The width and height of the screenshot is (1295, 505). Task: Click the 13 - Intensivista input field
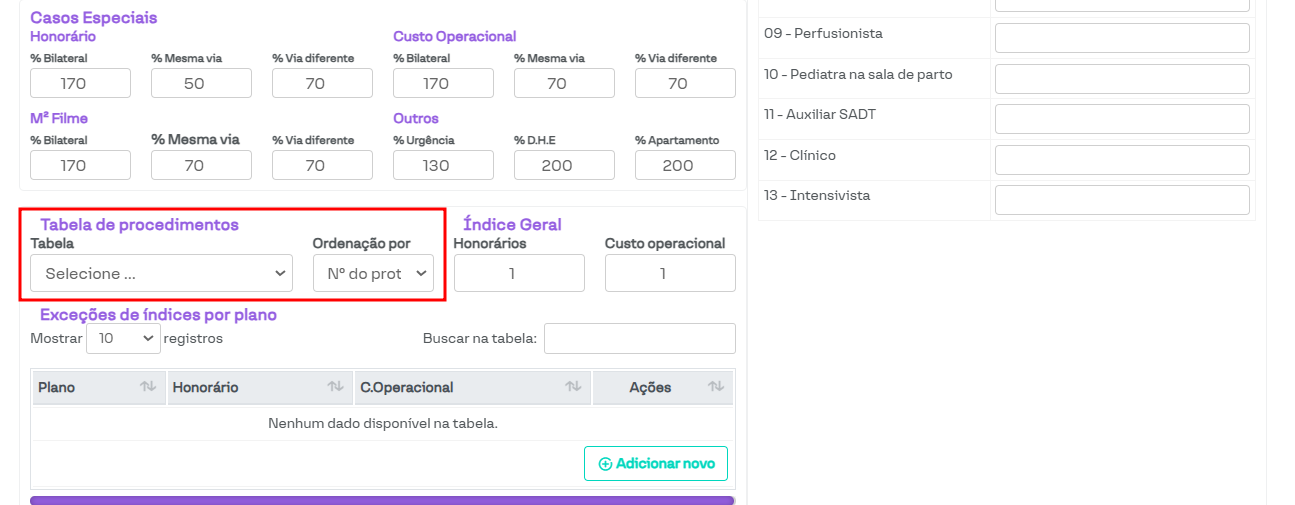(x=1122, y=200)
